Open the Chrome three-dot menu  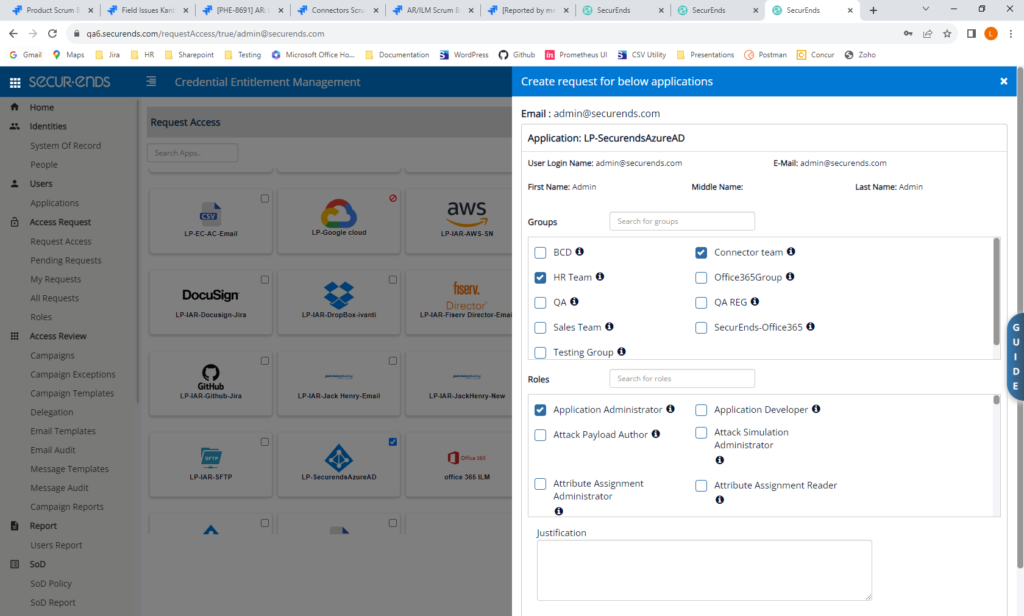pyautogui.click(x=1011, y=33)
